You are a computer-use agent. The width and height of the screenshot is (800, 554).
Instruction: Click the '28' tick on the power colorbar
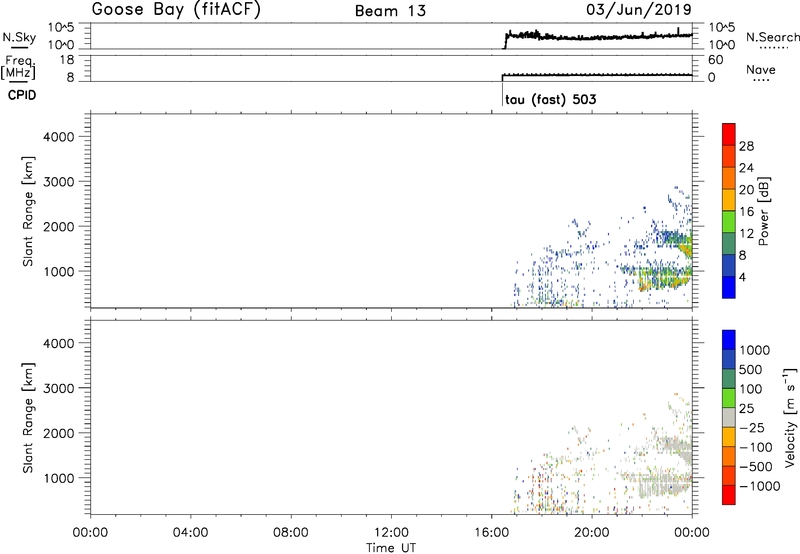[746, 146]
